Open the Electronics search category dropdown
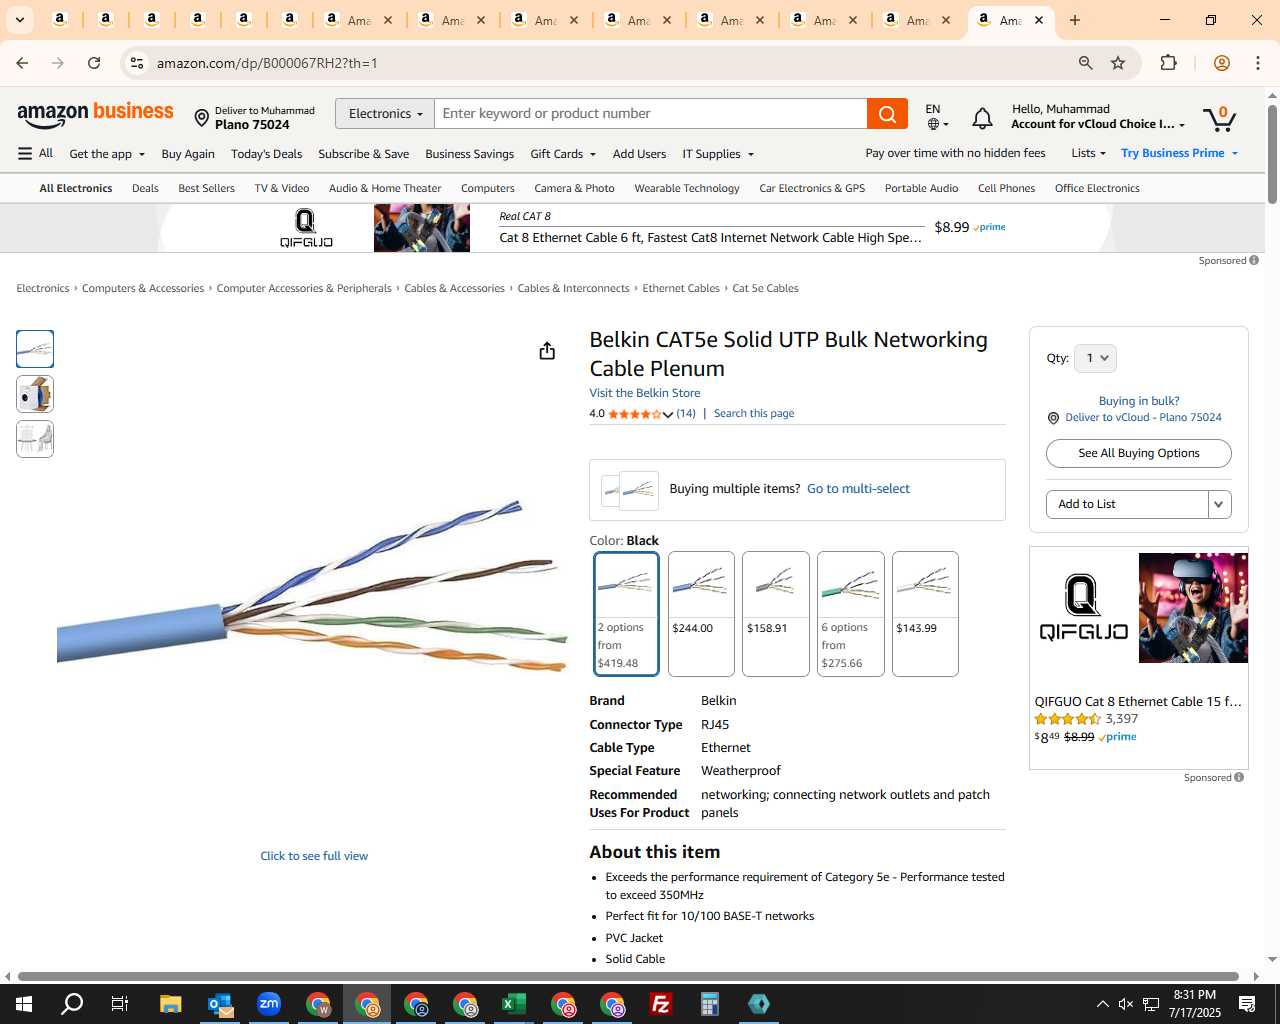 tap(385, 114)
